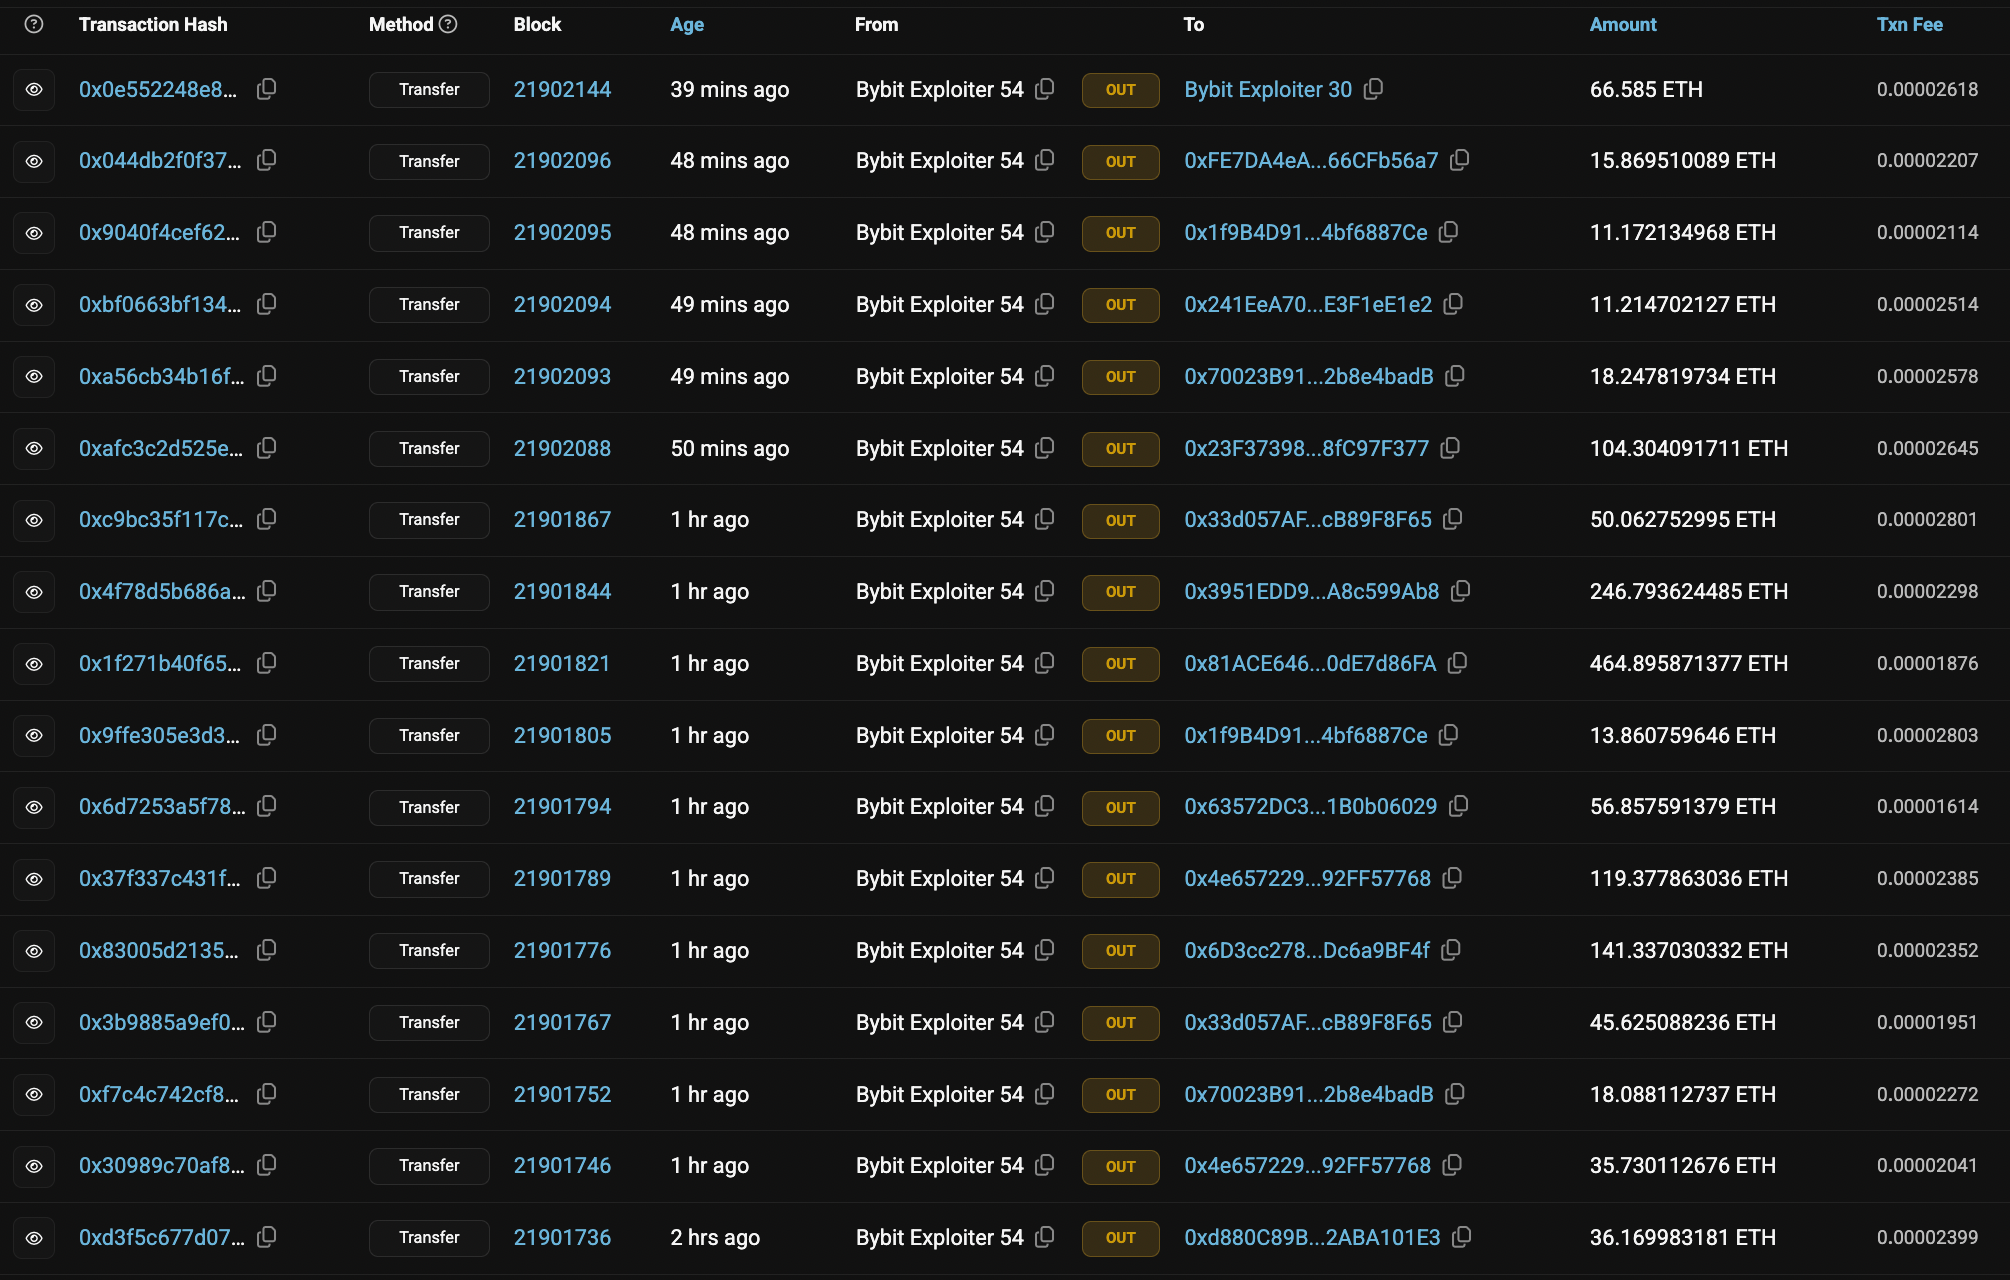2010x1280 pixels.
Task: Copy From address in block 21901736 row
Action: 1045,1237
